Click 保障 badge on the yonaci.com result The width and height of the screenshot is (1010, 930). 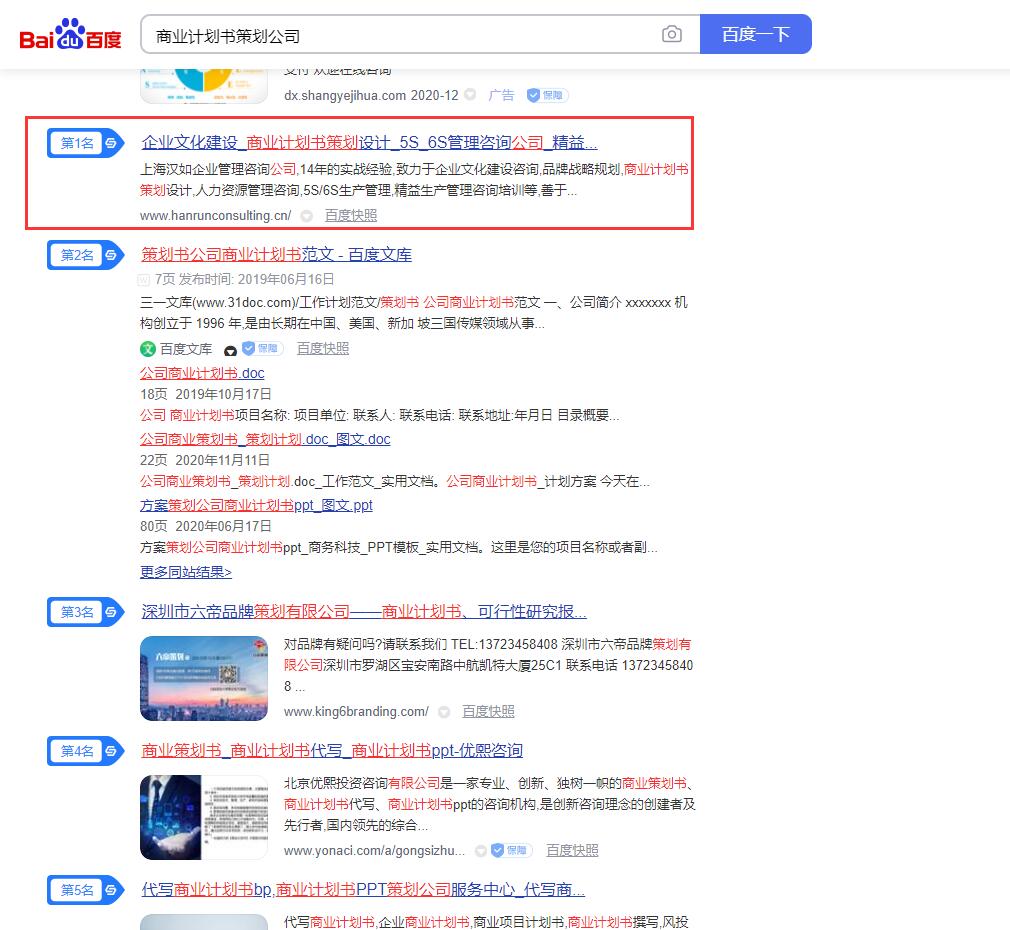point(511,851)
